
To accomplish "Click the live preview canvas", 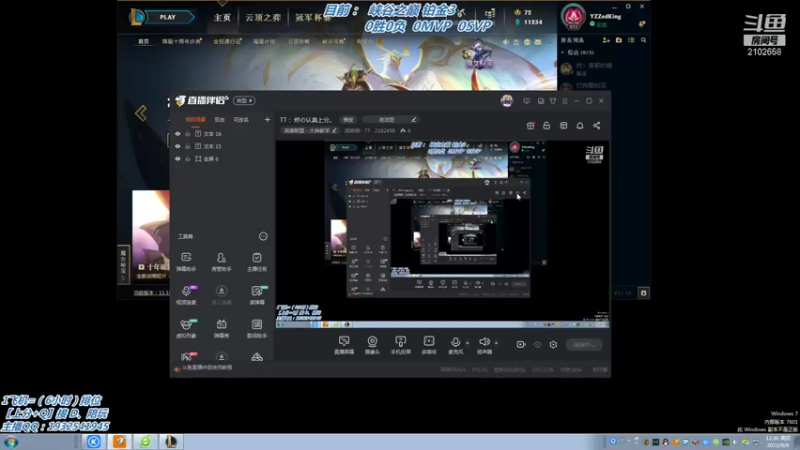I will 442,234.
